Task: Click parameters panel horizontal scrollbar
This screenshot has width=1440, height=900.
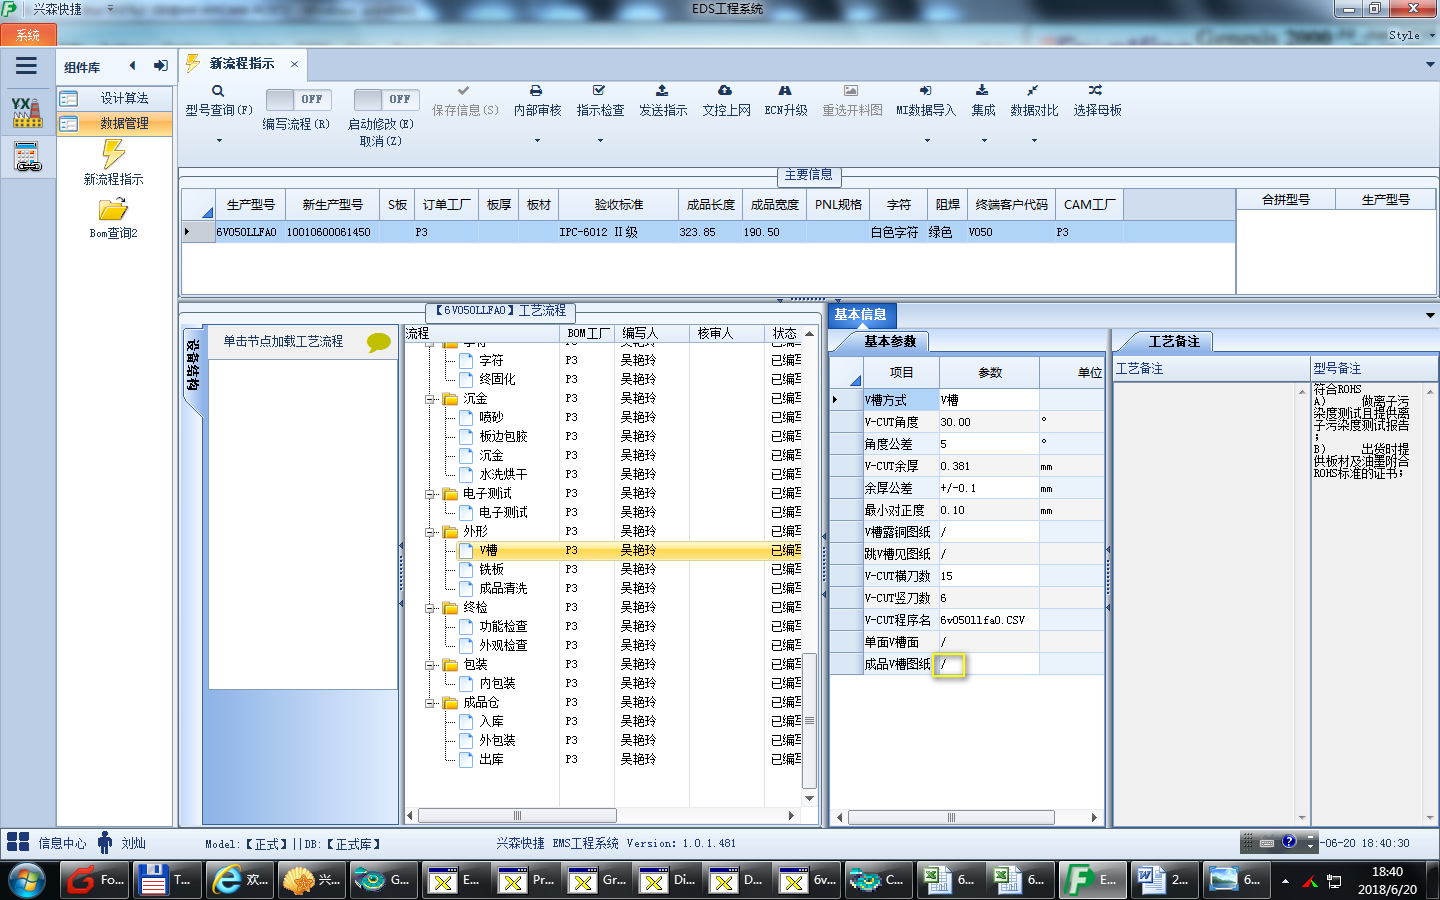Action: pos(951,817)
